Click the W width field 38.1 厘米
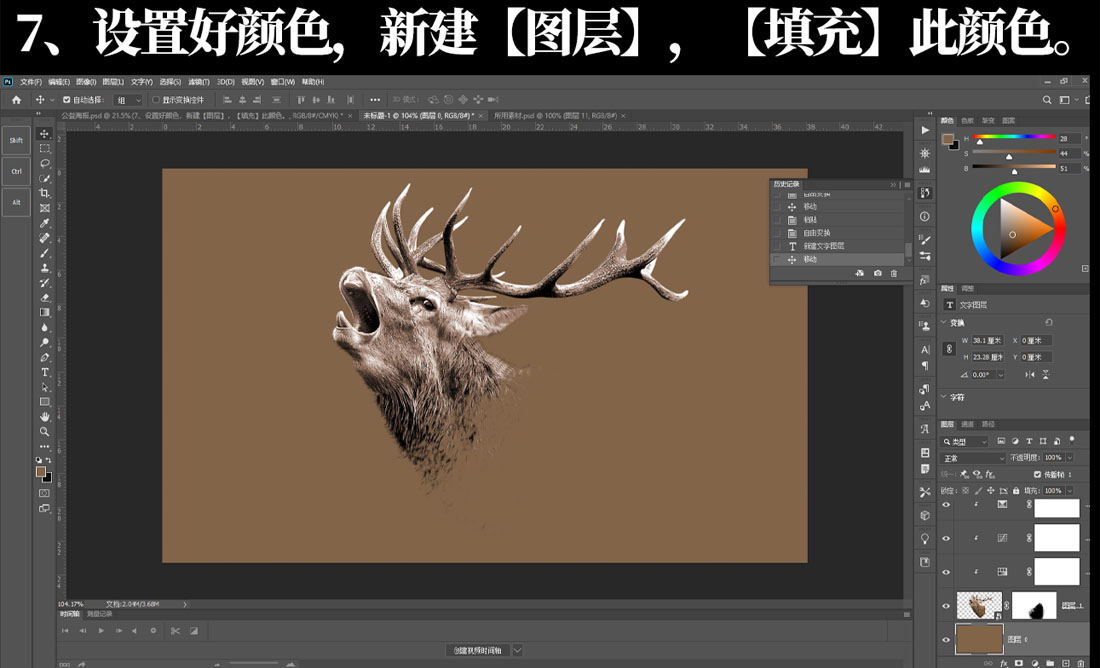Screen dimensions: 1100x668 [987, 340]
